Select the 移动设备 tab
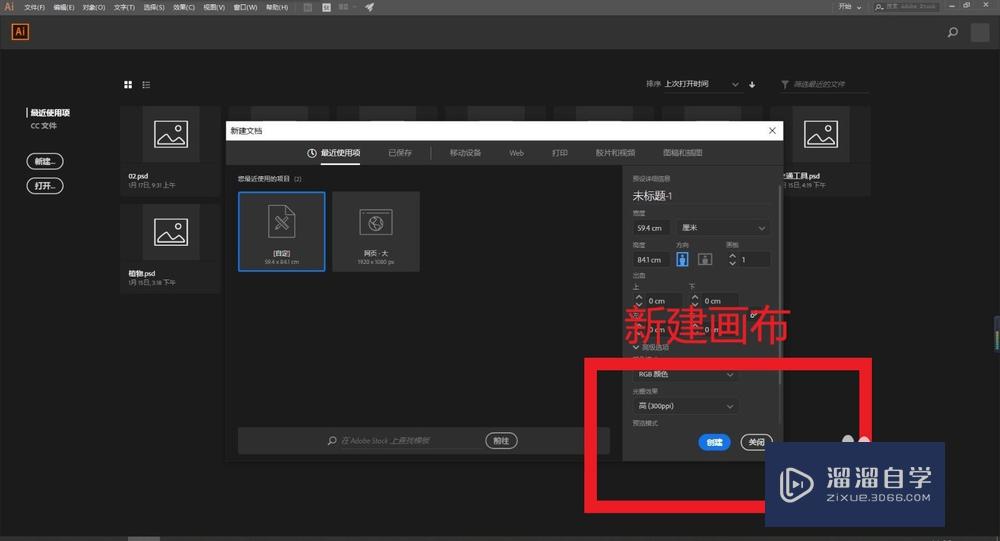The width and height of the screenshot is (1000, 541). coord(465,153)
